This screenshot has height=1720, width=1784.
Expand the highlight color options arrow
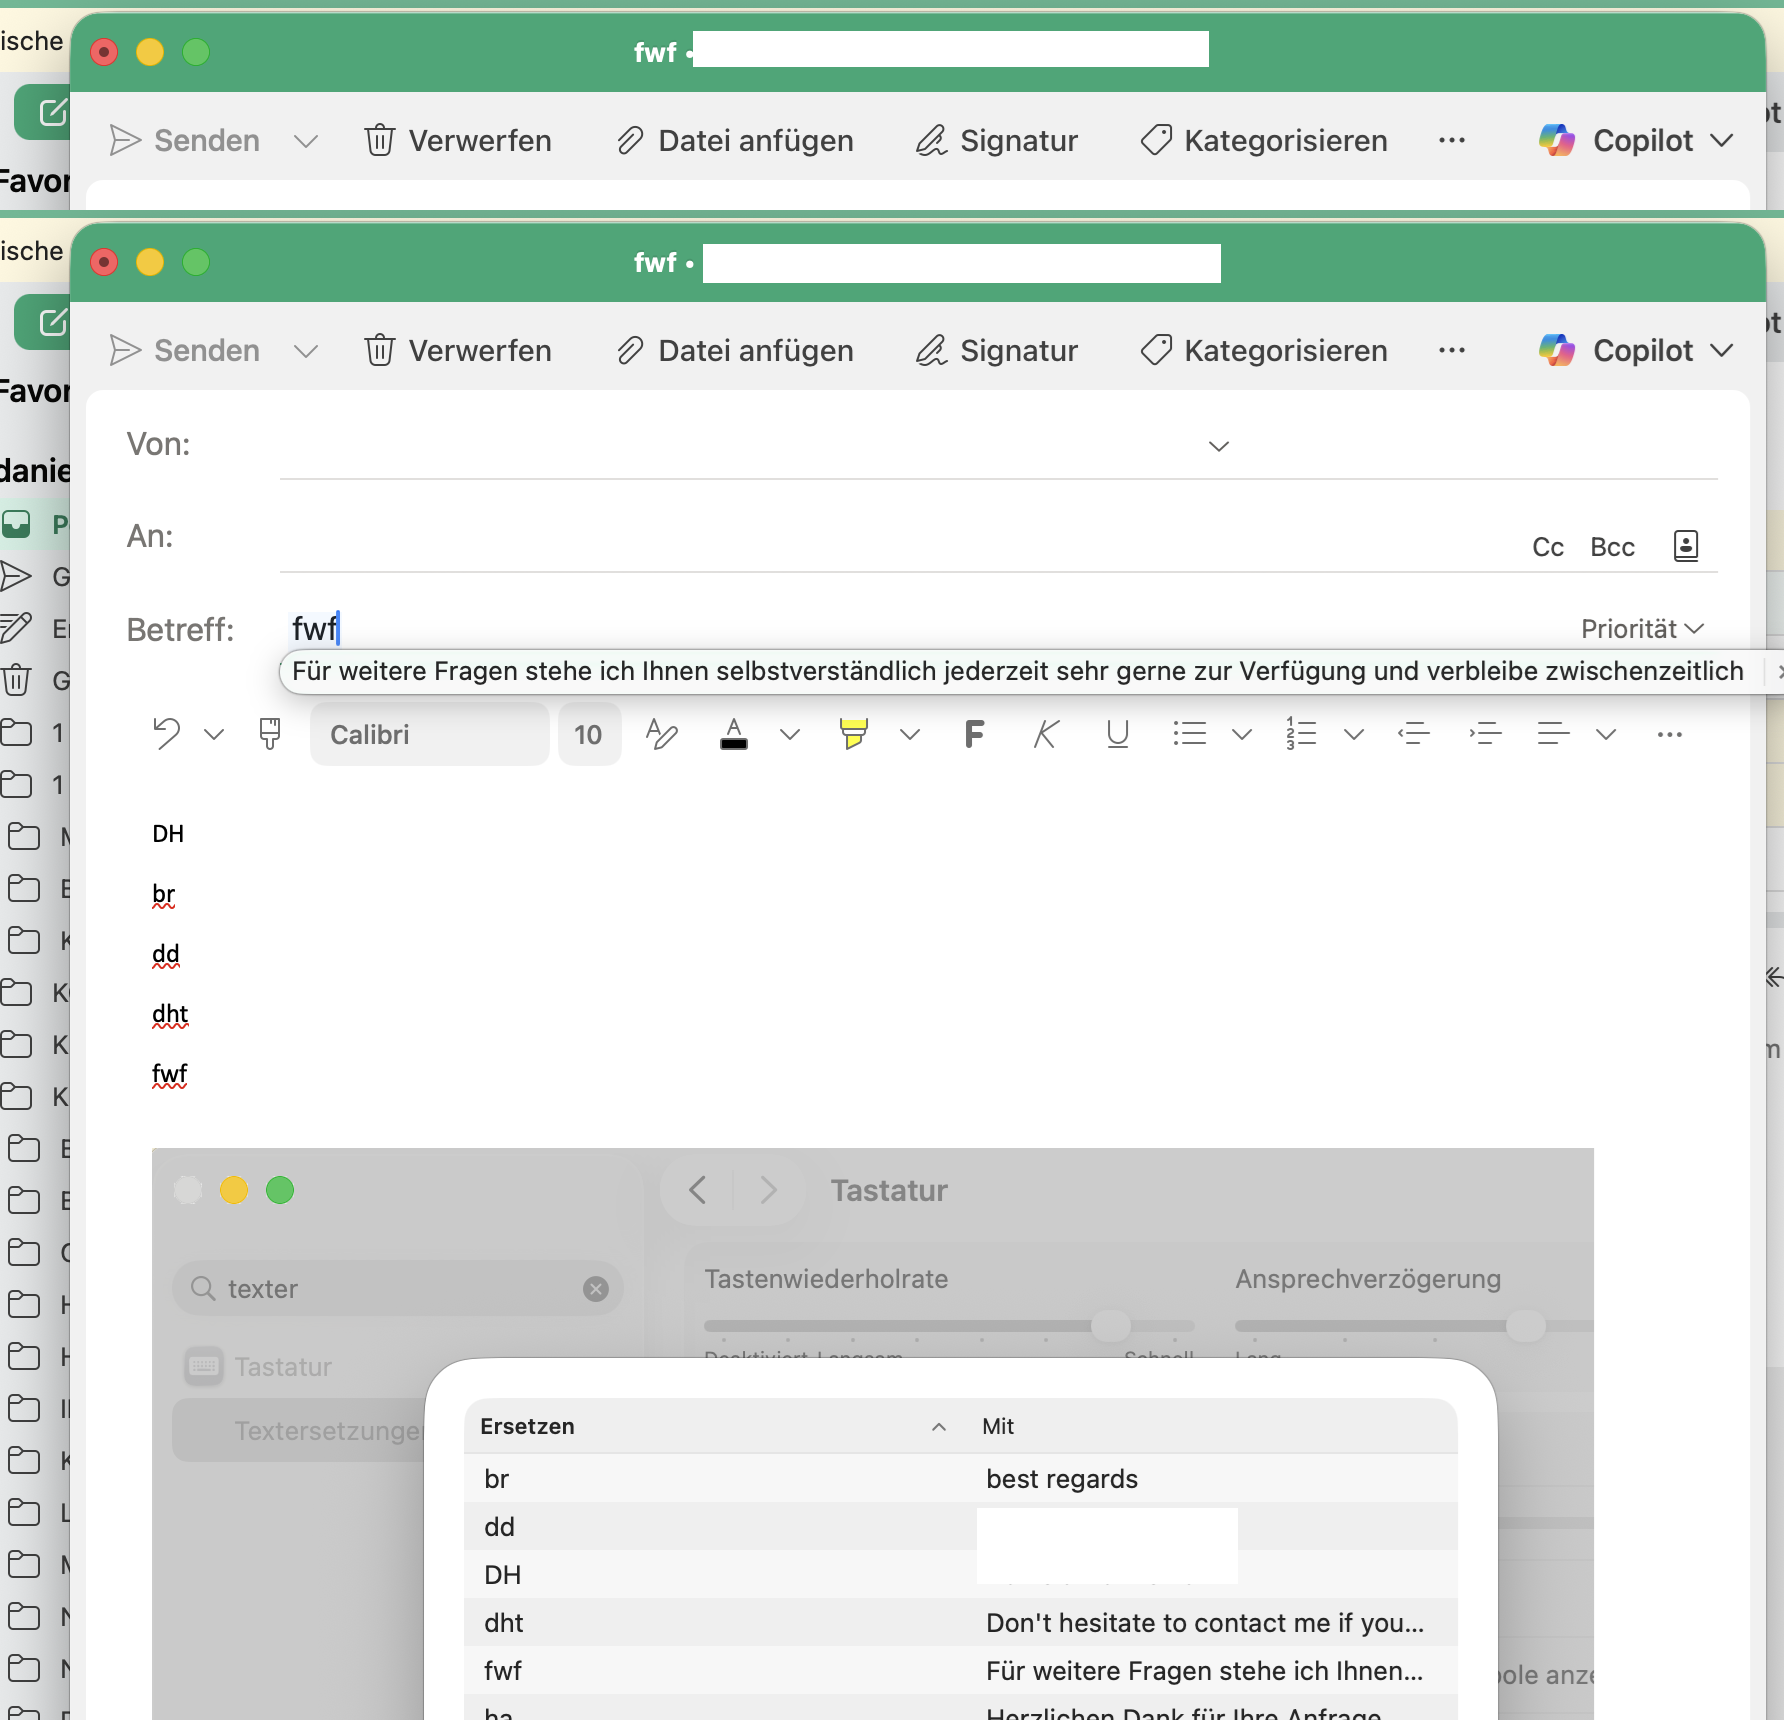coord(910,735)
